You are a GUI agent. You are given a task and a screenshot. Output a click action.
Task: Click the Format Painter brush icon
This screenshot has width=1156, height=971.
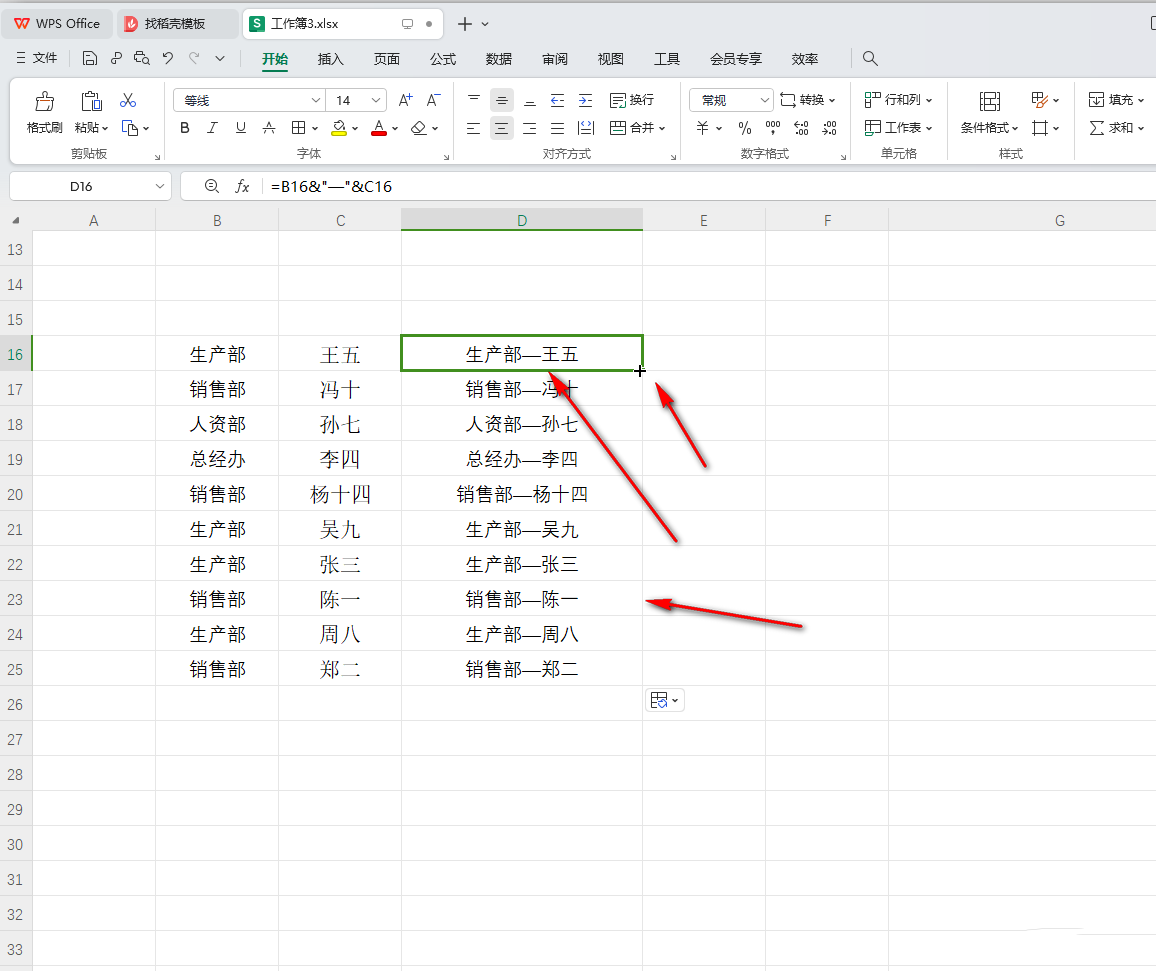click(x=44, y=101)
